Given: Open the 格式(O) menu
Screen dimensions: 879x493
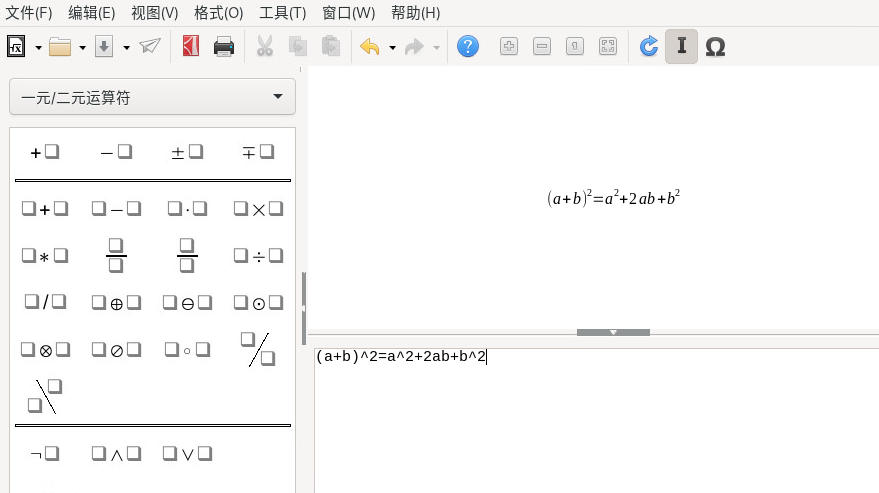Looking at the screenshot, I should tap(218, 13).
